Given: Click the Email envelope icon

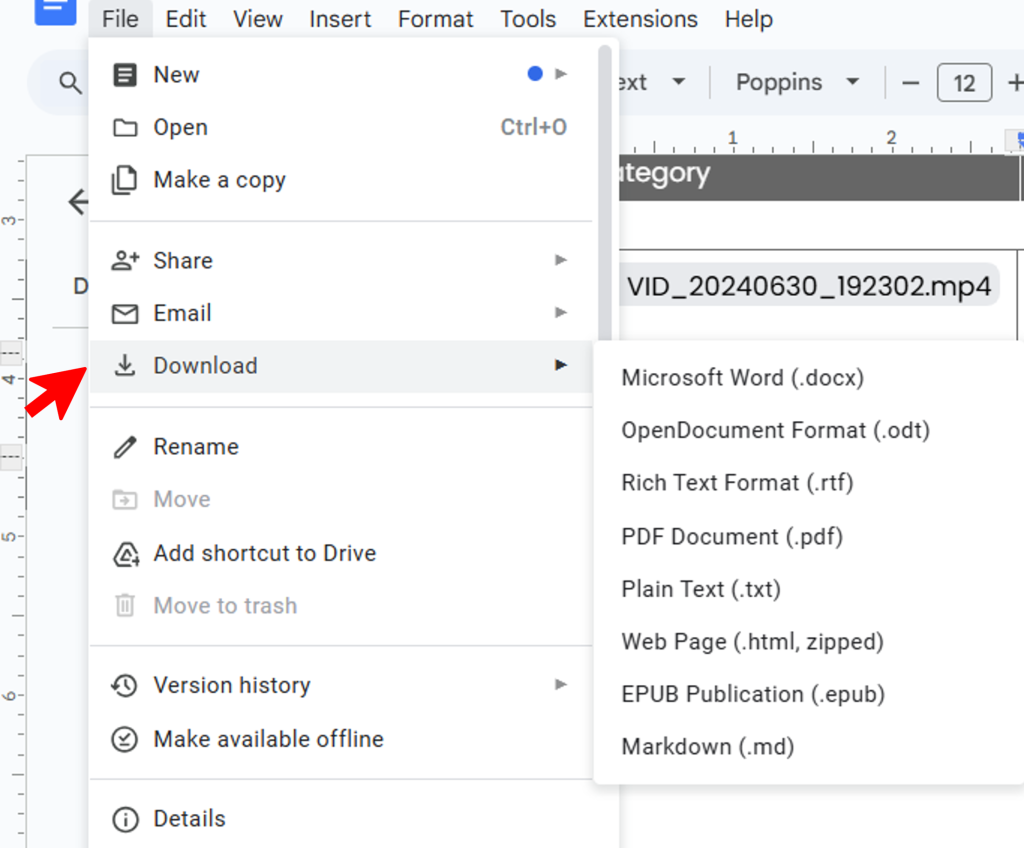Looking at the screenshot, I should 124,314.
